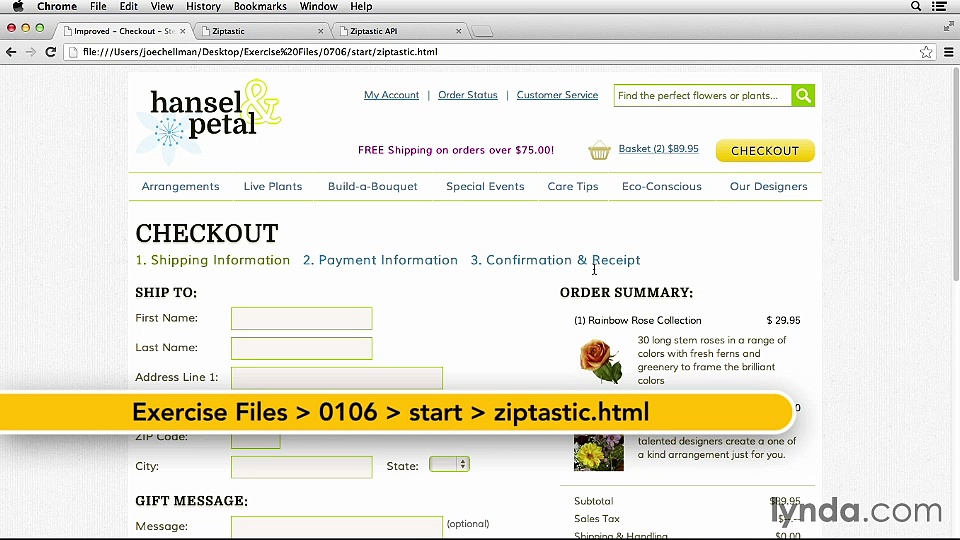Open the View menu

pos(162,6)
